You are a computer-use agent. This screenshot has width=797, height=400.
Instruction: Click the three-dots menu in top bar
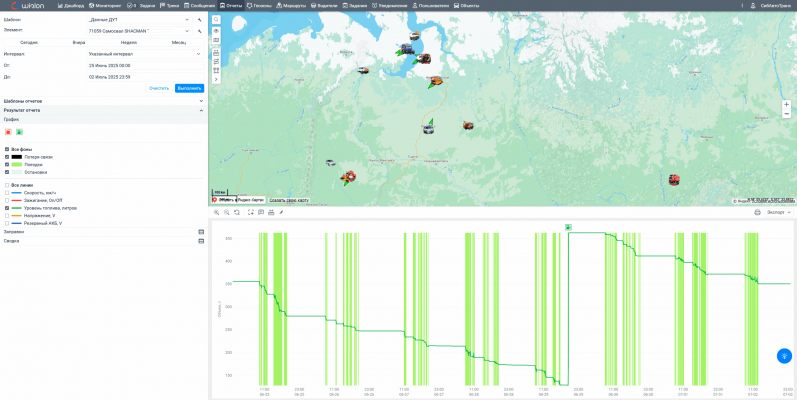click(742, 6)
